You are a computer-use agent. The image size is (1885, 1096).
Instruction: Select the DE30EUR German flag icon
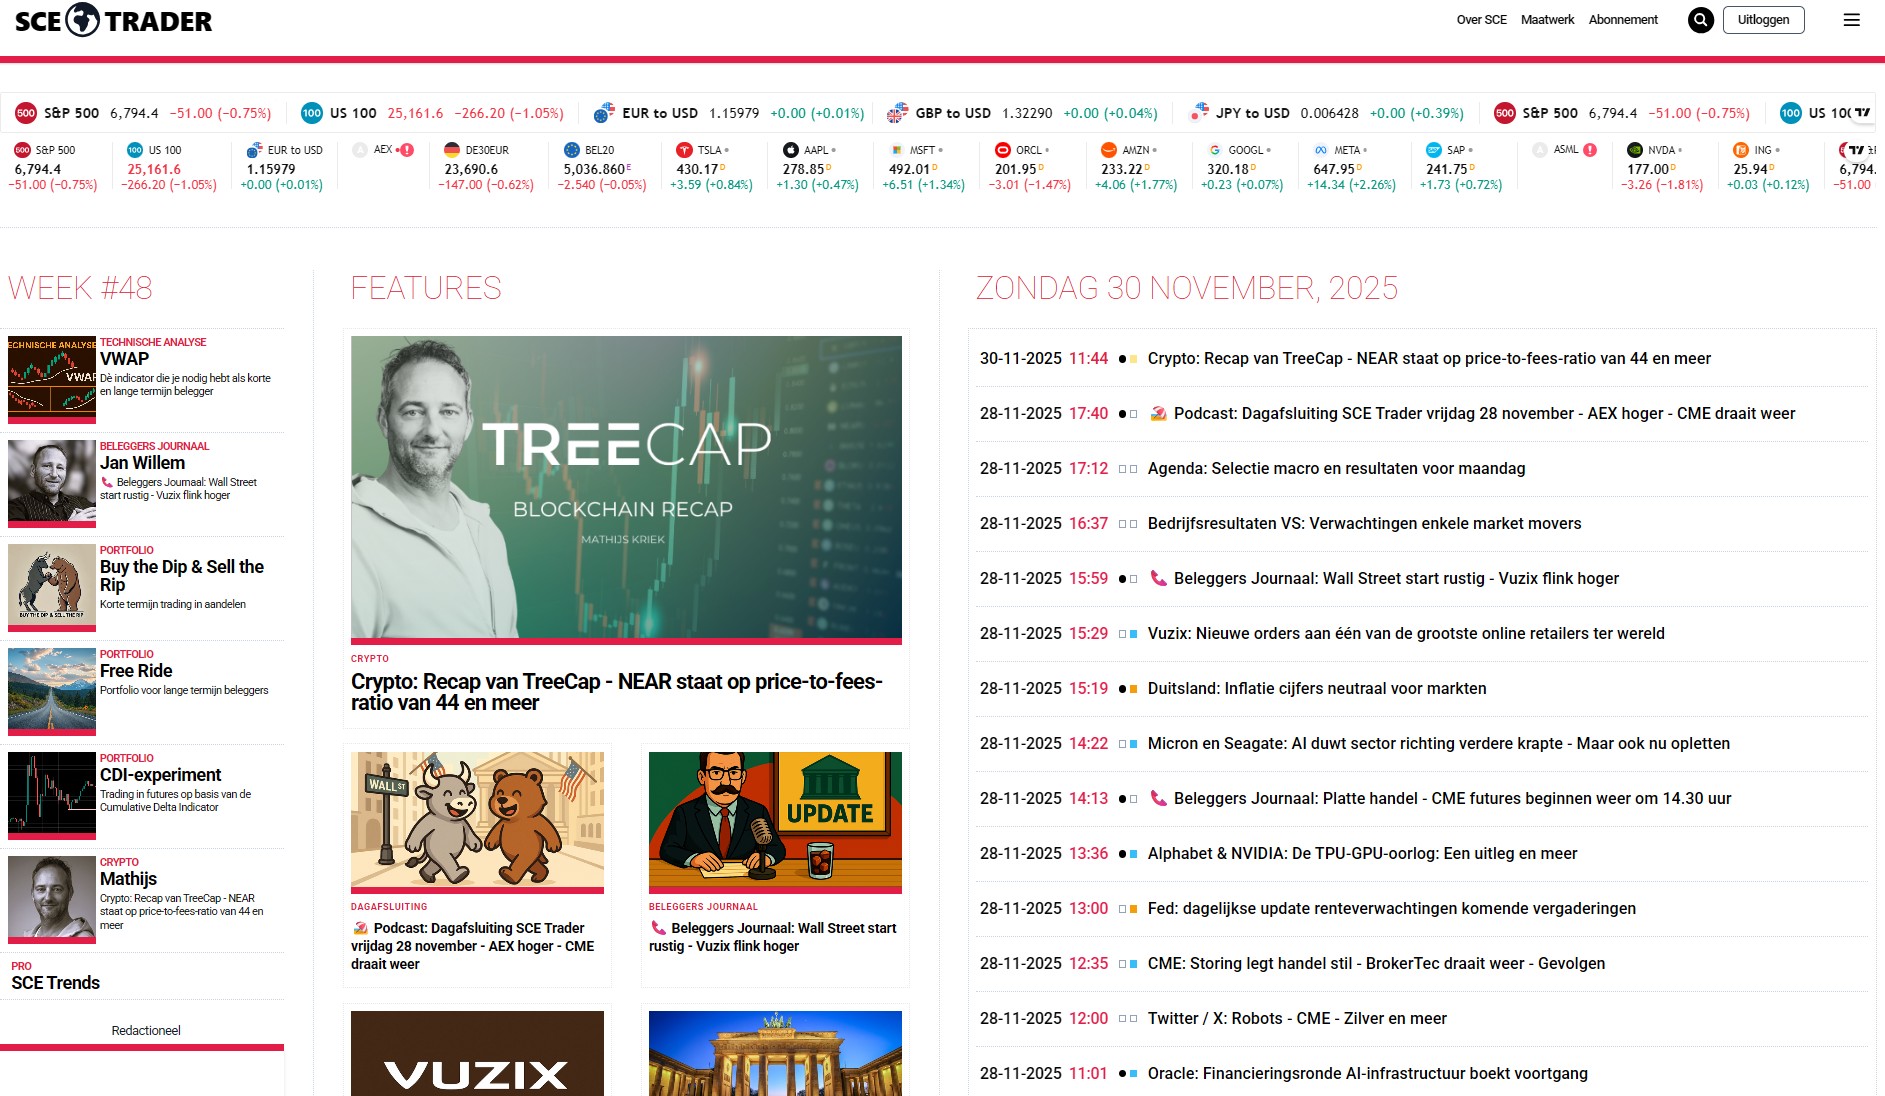[x=452, y=150]
